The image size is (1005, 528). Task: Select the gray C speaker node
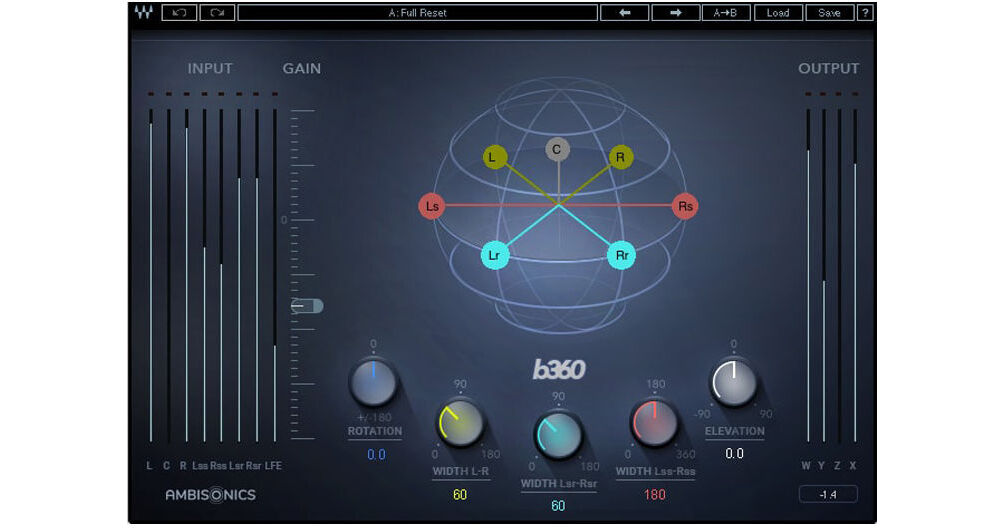click(x=557, y=150)
